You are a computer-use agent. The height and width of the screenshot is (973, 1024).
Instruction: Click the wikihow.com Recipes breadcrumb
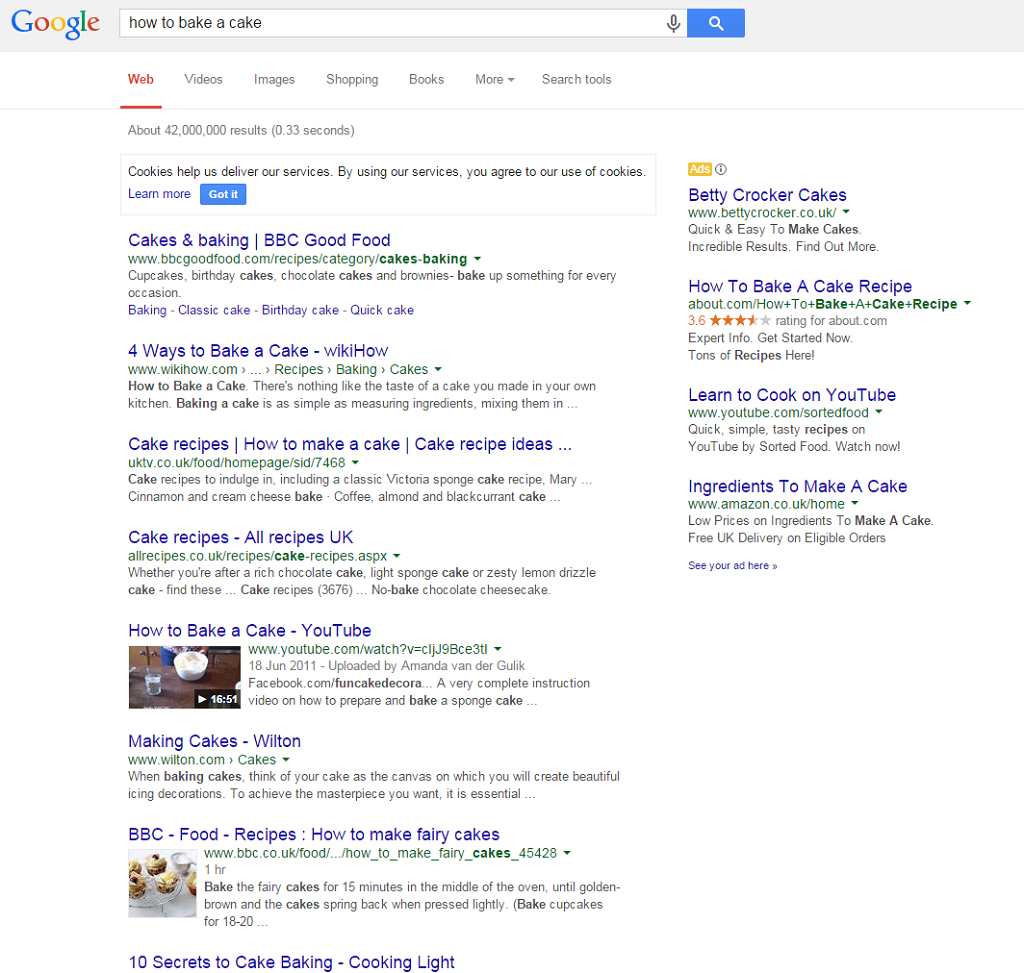tap(298, 370)
